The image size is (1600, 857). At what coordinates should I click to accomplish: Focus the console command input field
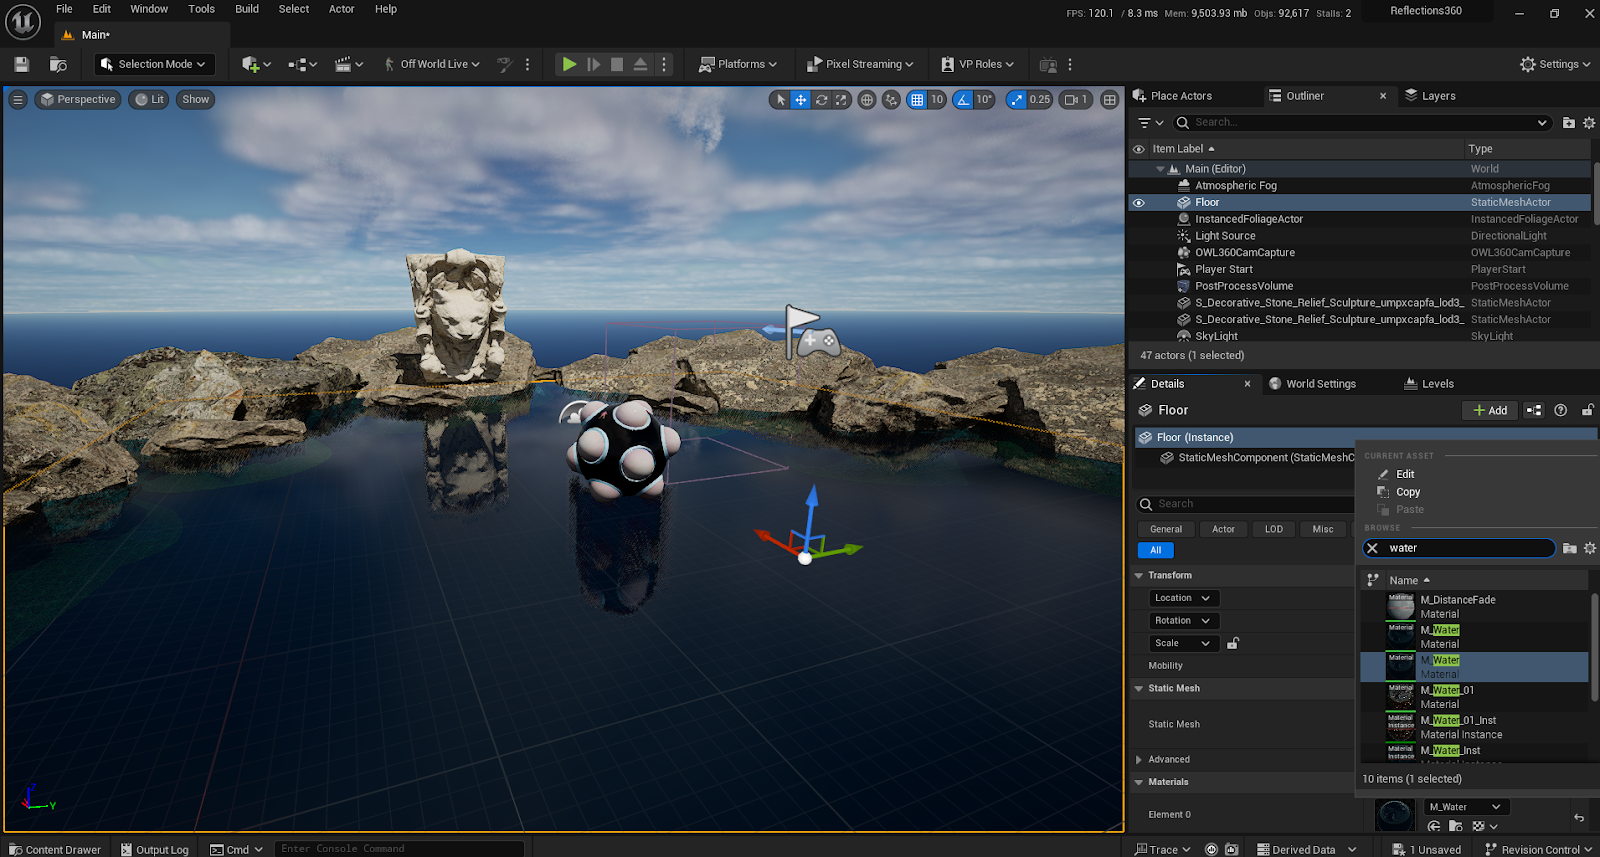pos(398,849)
